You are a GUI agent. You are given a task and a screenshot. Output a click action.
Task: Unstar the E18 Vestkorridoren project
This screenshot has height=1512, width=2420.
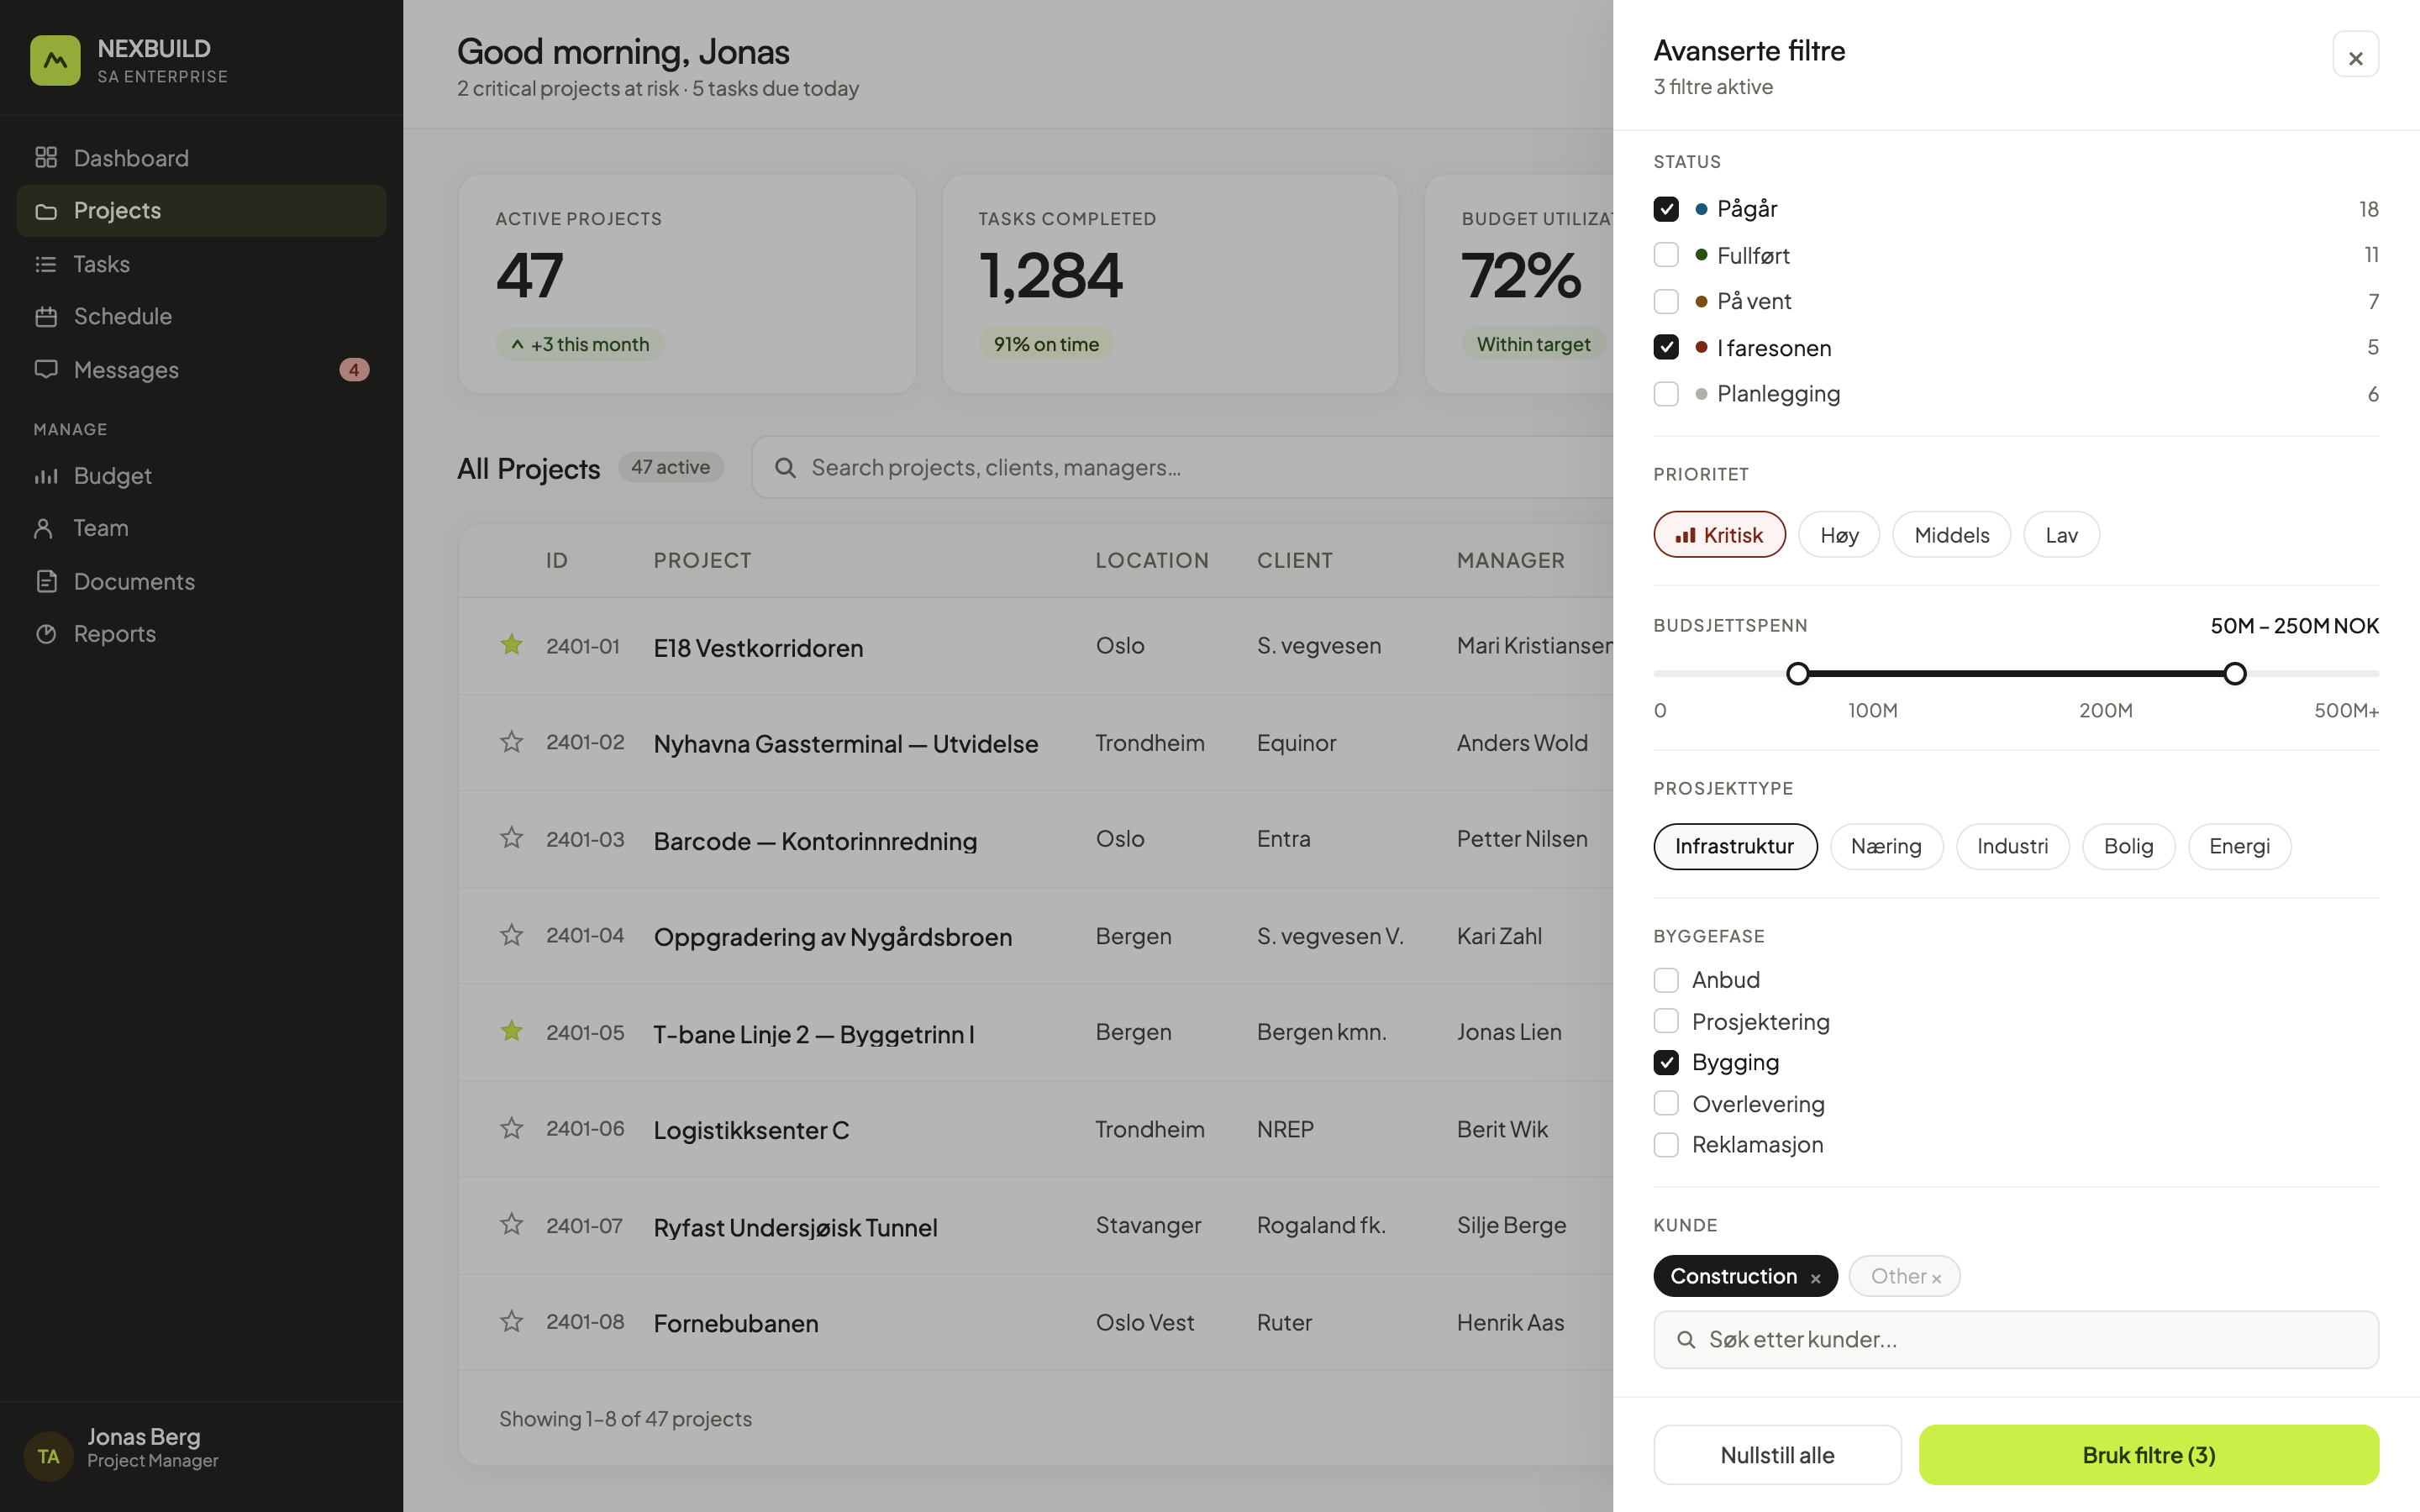511,645
